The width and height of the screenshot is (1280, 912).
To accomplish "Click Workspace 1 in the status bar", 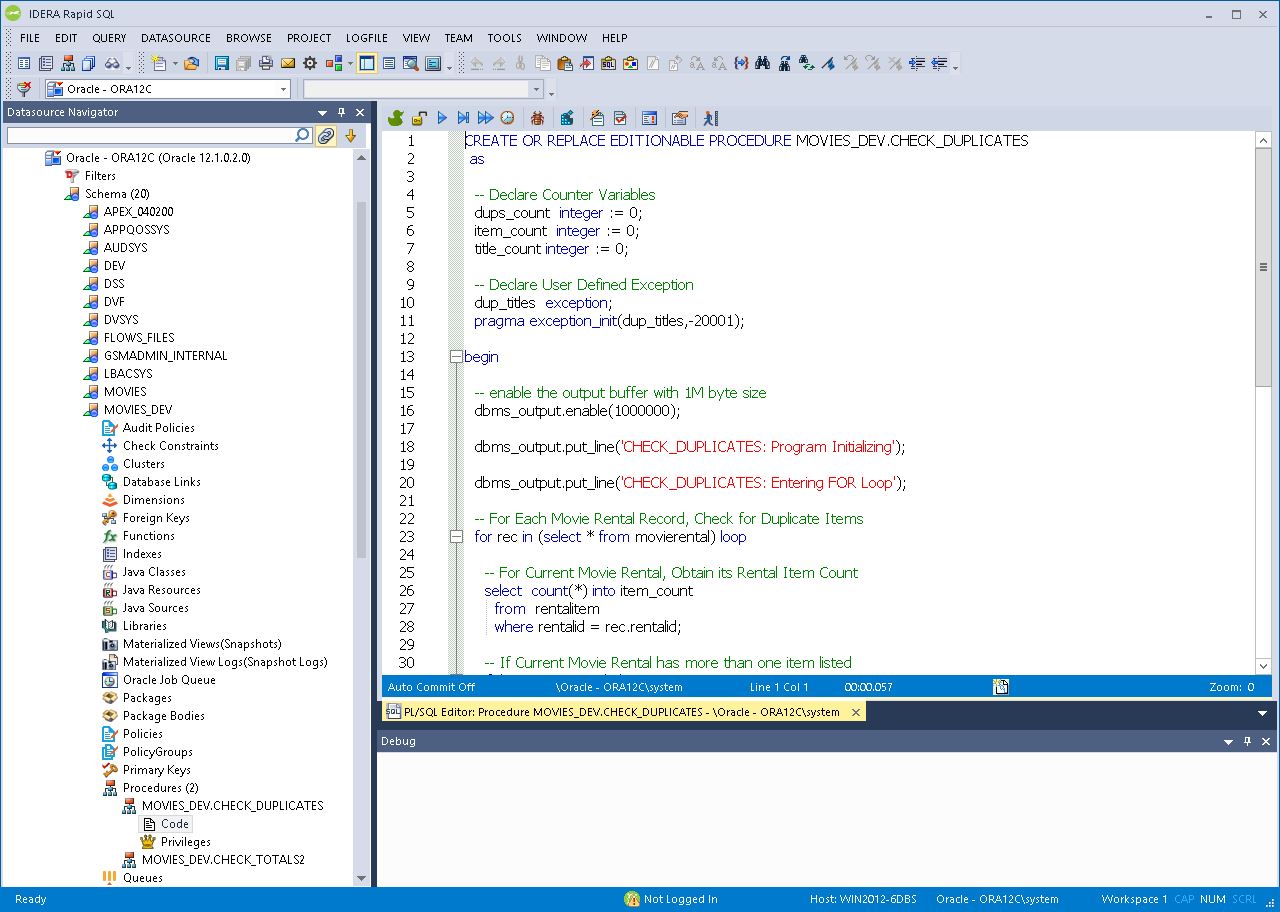I will (1133, 899).
